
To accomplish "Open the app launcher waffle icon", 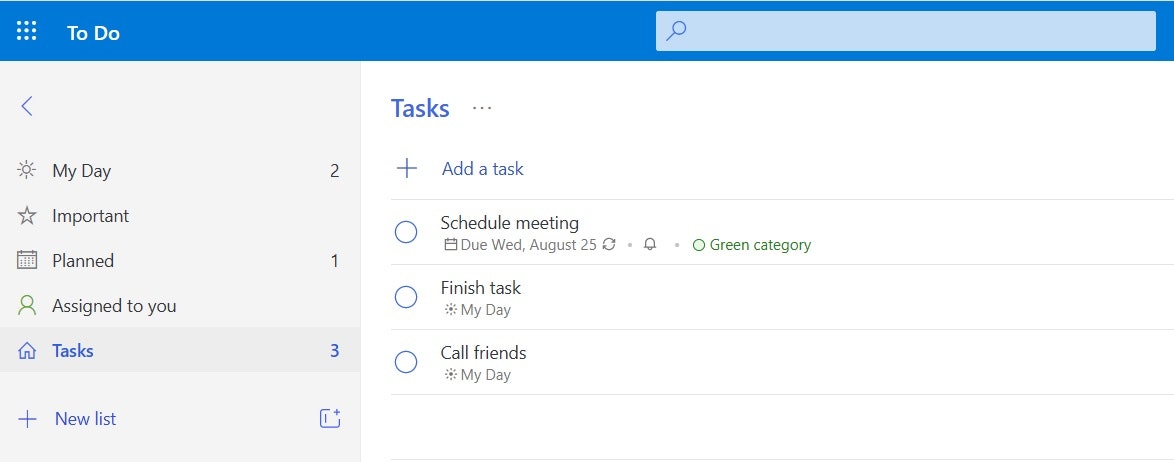I will click(x=27, y=31).
